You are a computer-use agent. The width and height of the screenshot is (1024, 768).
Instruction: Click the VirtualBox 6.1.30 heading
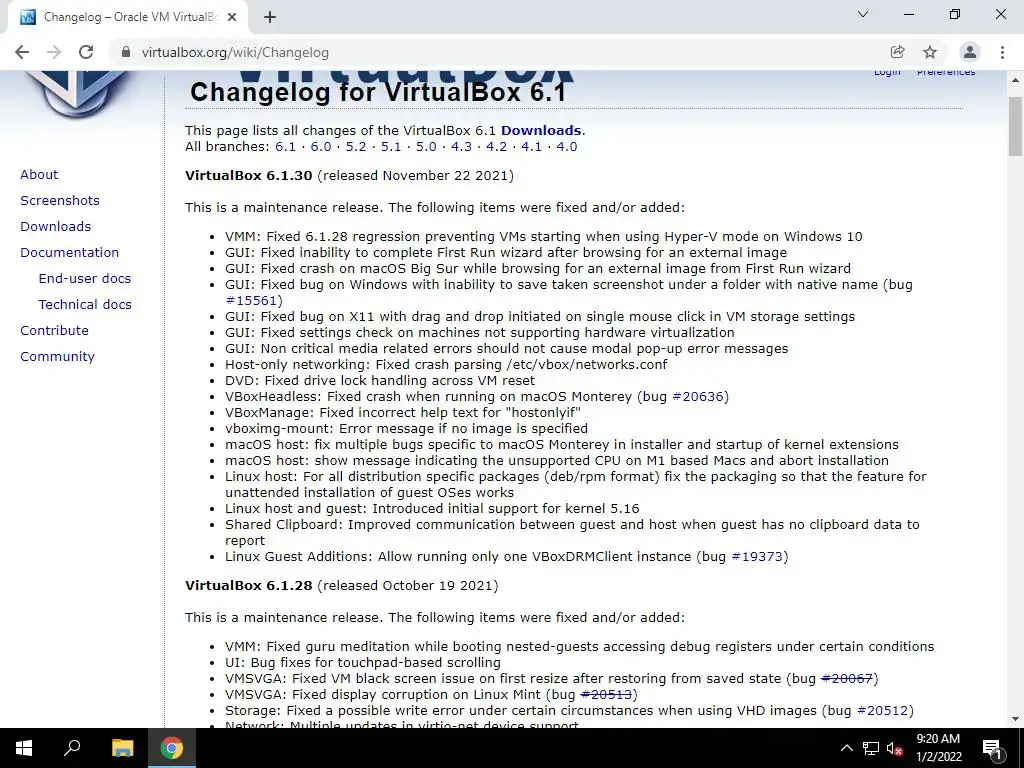pos(249,176)
